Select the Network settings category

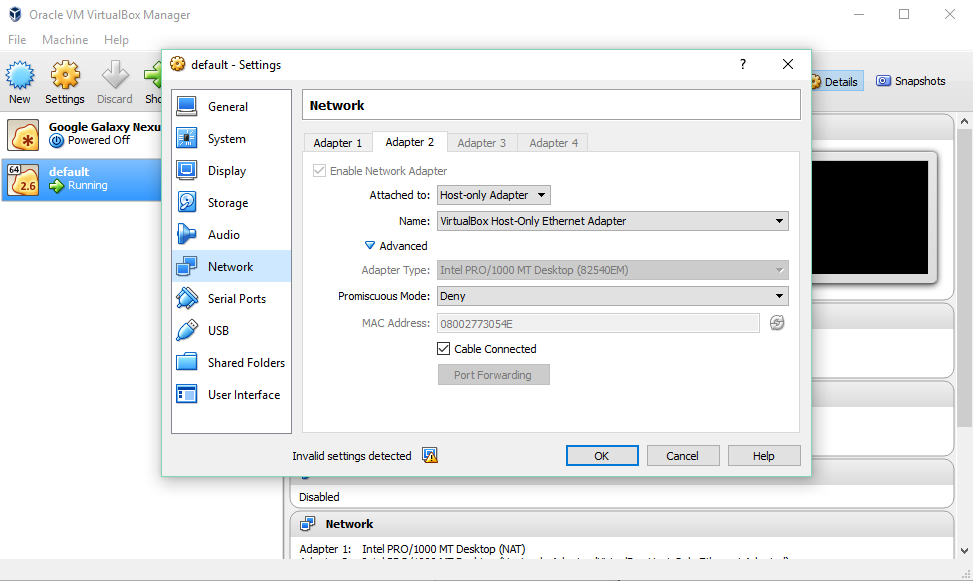point(231,267)
